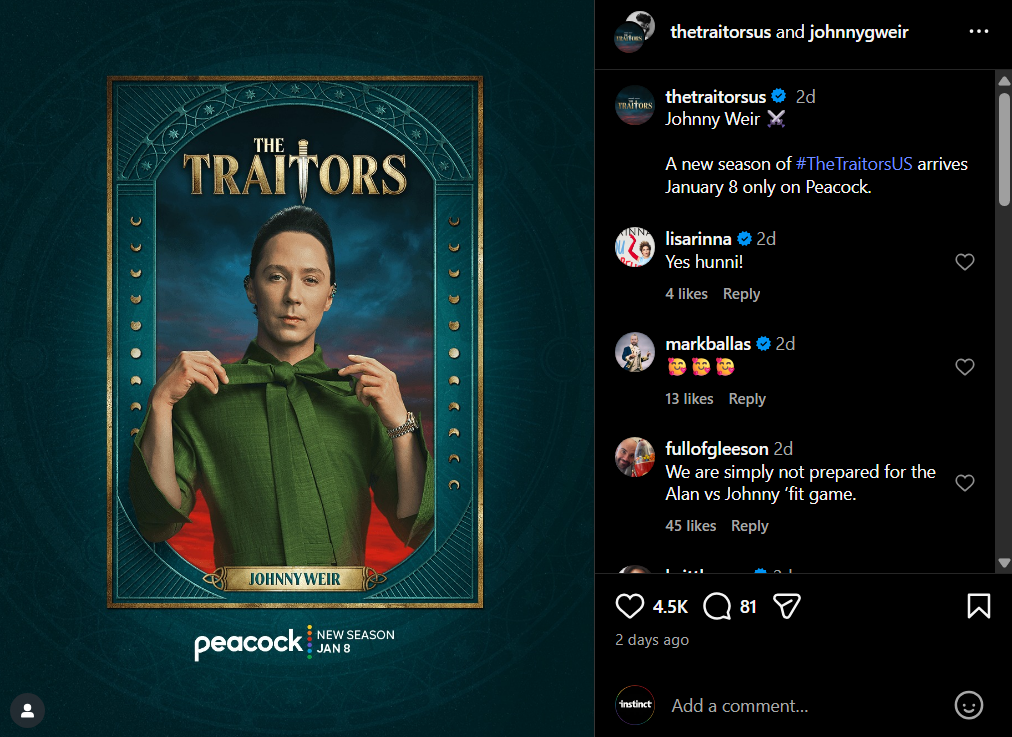
Task: Click scrollbar down arrow in comments
Action: [1004, 563]
